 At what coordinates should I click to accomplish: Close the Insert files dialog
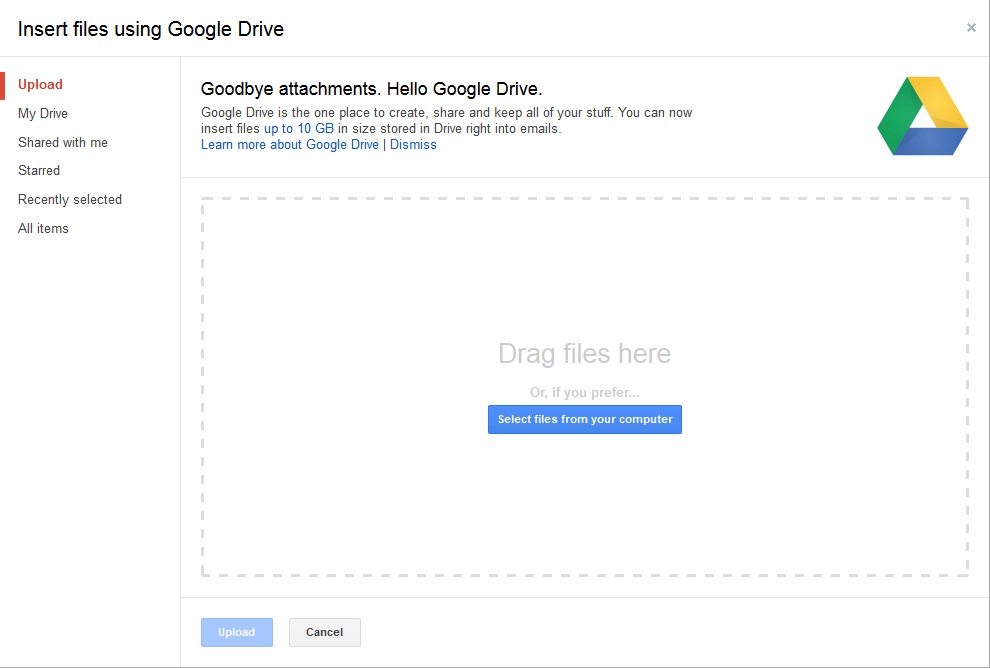point(971,27)
